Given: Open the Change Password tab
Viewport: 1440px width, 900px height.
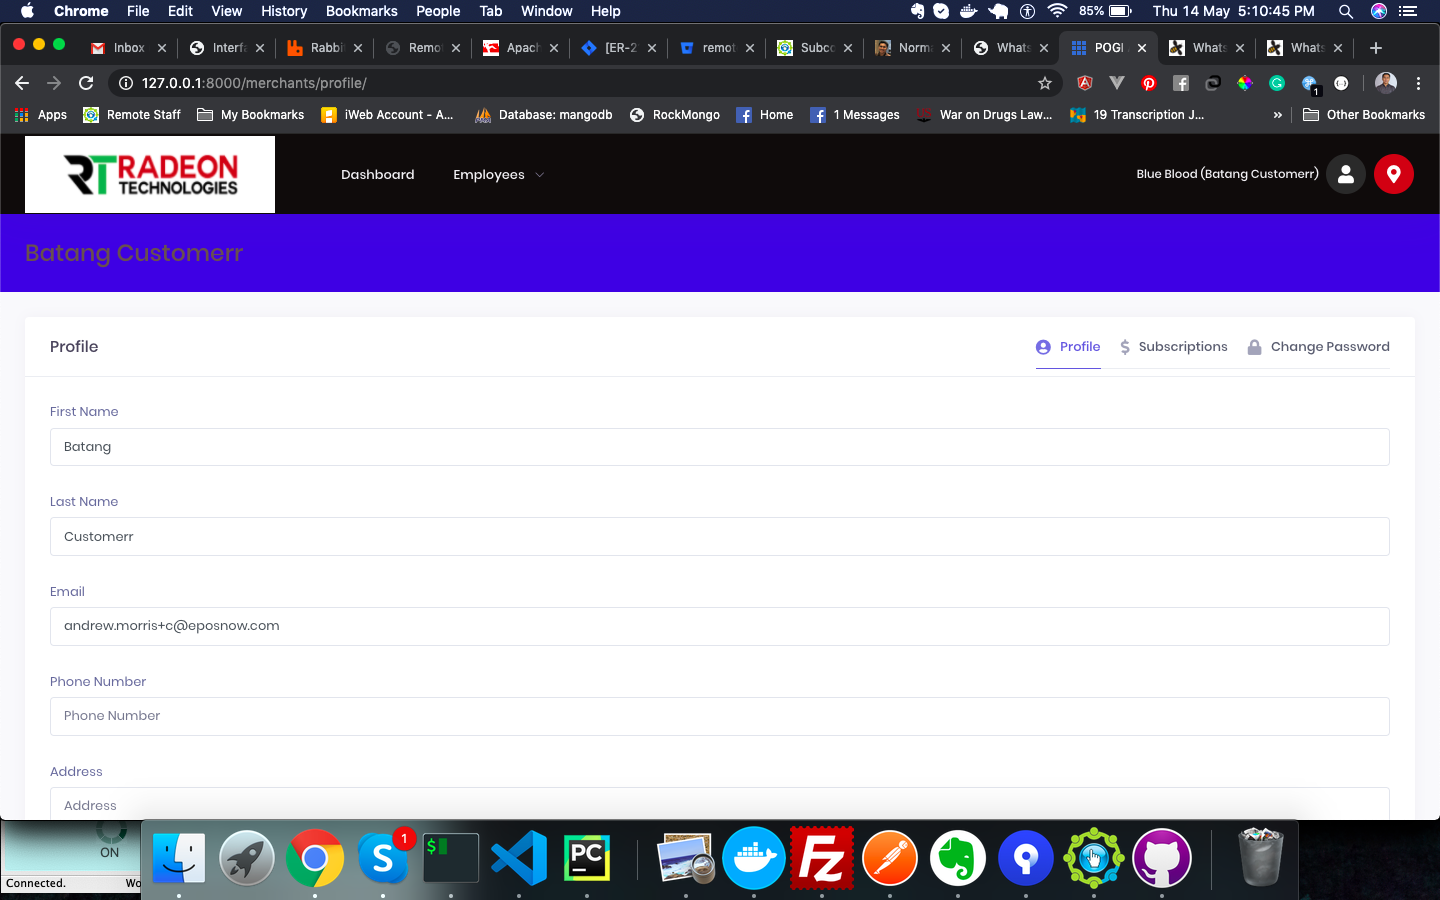Looking at the screenshot, I should (x=1319, y=347).
